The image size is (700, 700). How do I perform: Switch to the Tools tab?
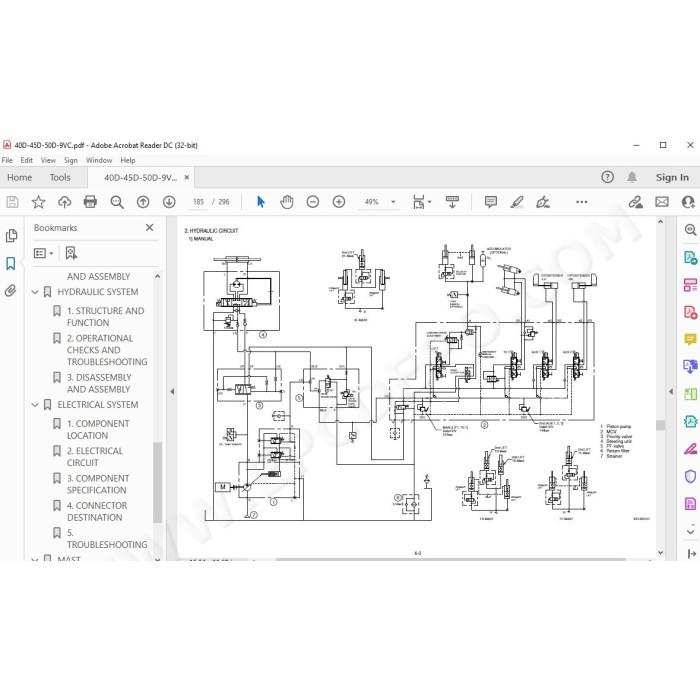click(x=60, y=177)
